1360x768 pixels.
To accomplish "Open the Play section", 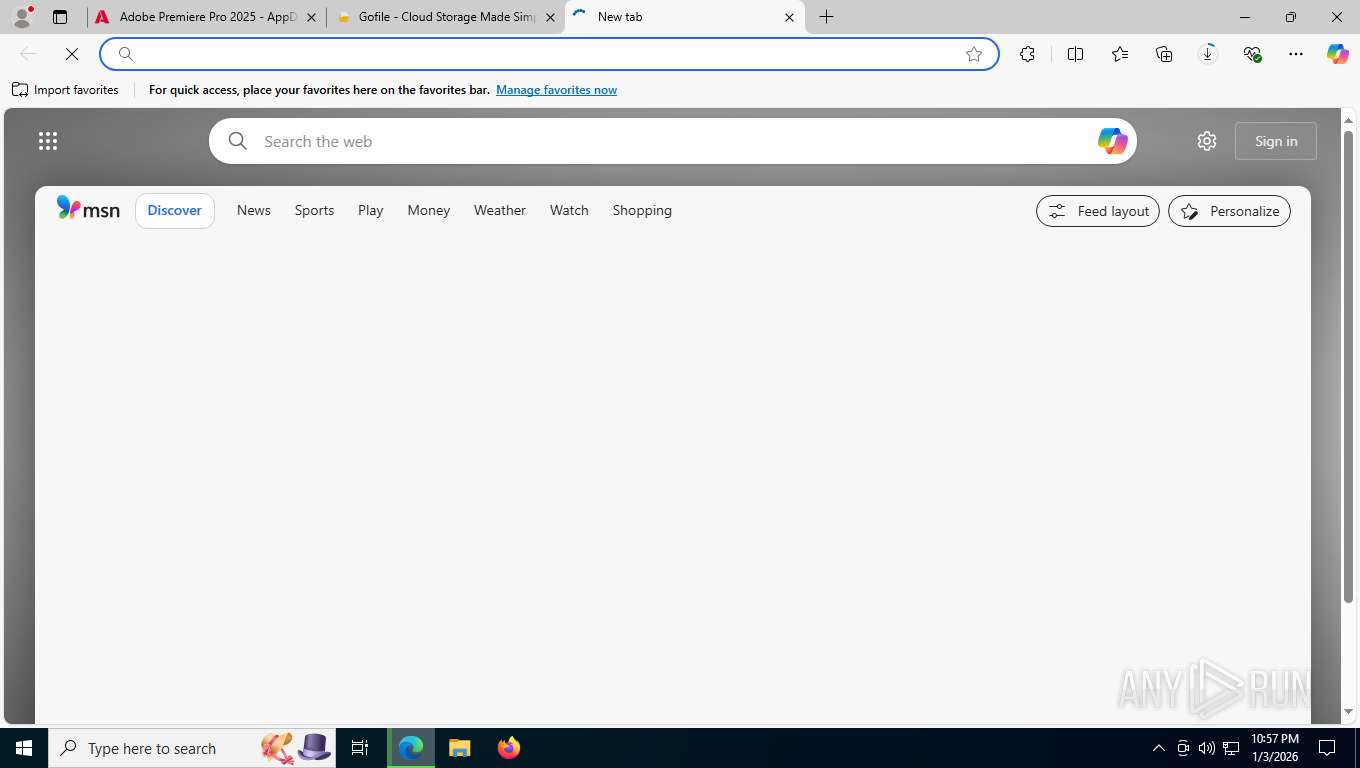I will 370,210.
